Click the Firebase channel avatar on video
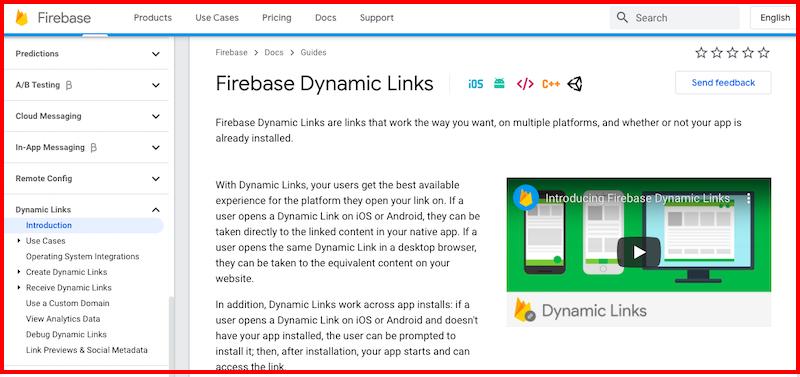 click(526, 197)
